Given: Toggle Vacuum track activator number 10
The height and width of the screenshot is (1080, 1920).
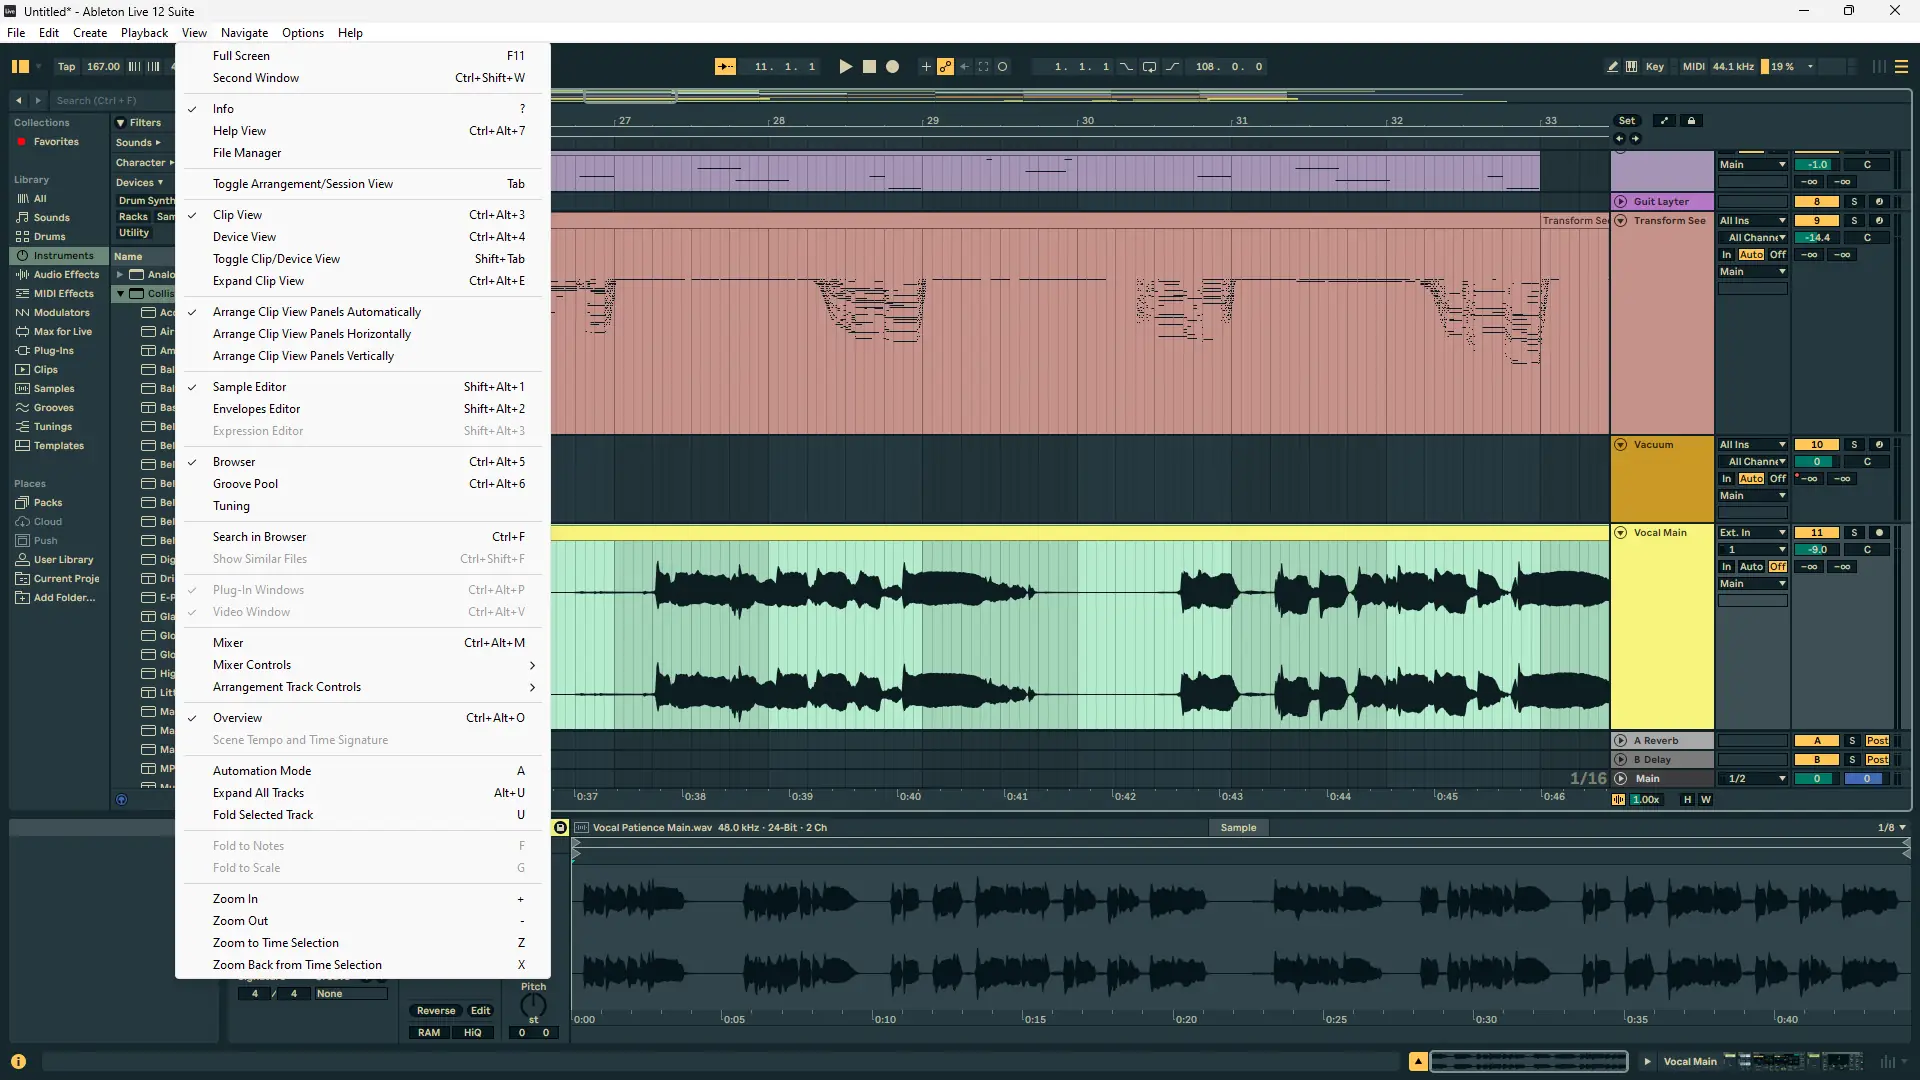Looking at the screenshot, I should tap(1816, 445).
